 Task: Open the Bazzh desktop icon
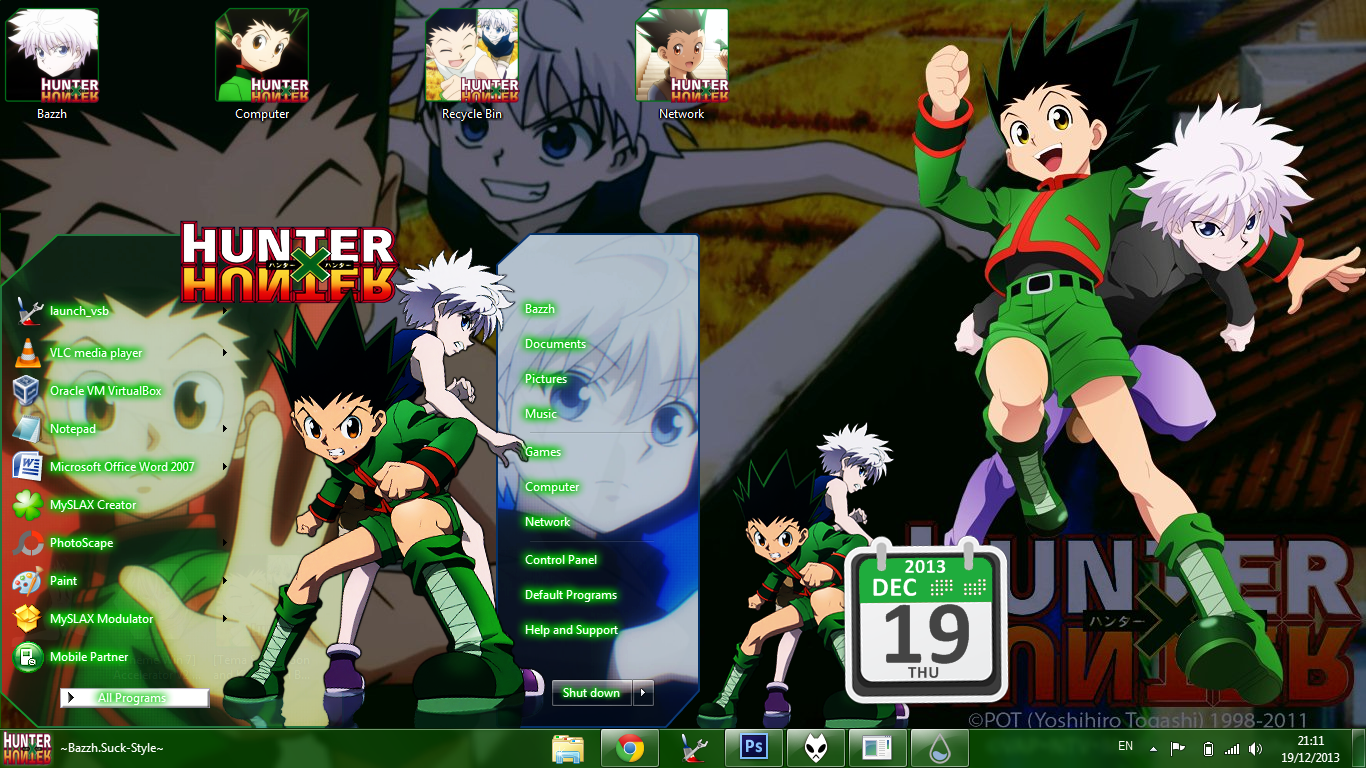[x=52, y=64]
